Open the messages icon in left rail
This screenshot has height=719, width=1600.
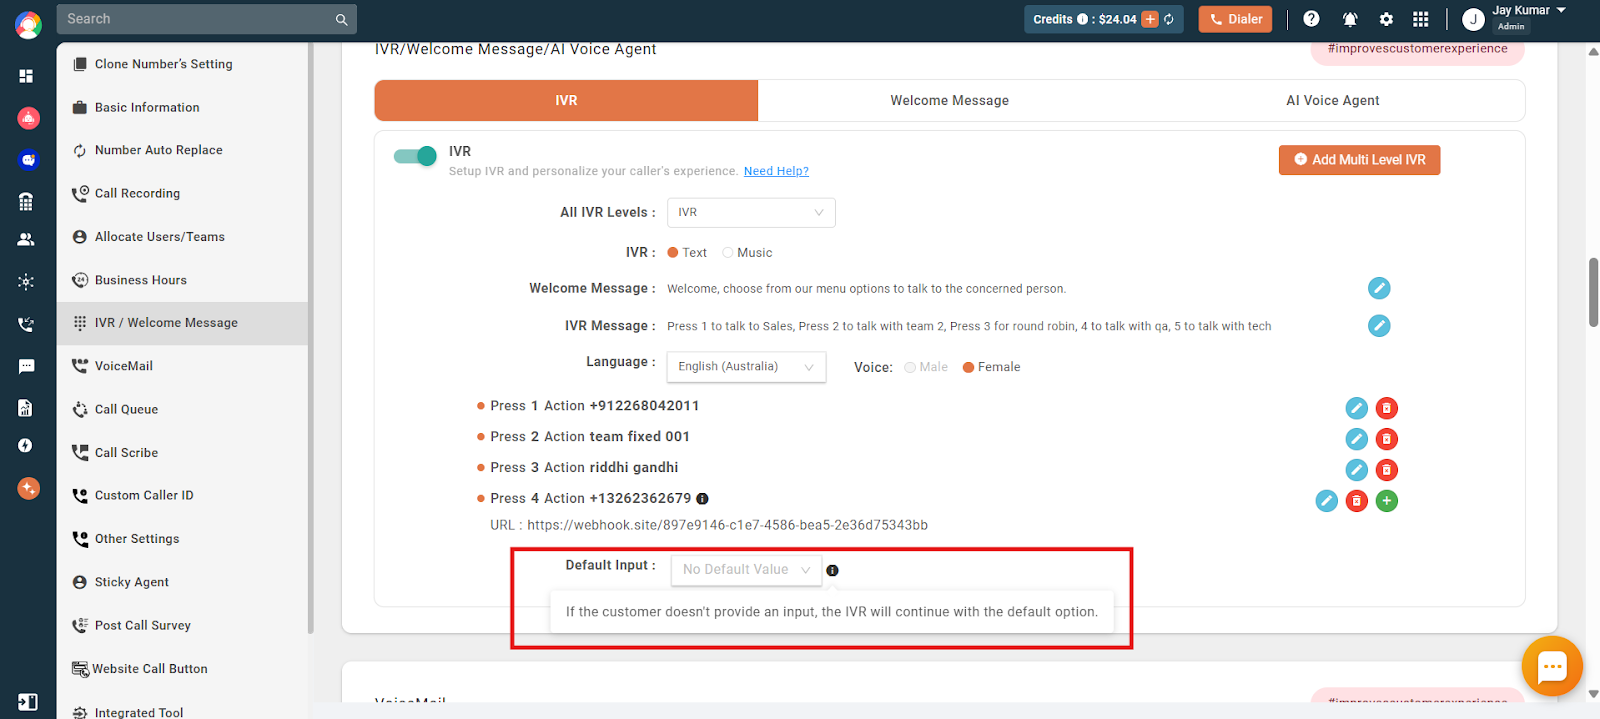[x=26, y=366]
